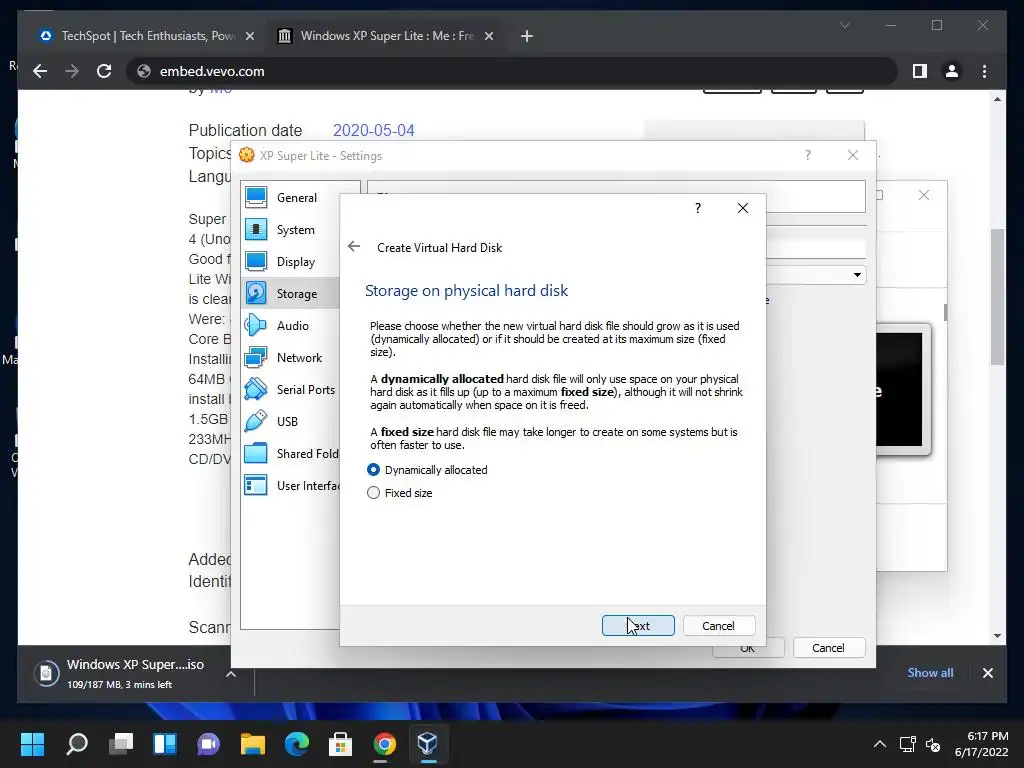Image resolution: width=1024 pixels, height=768 pixels.
Task: Go back in Create Virtual Hard Disk wizard
Action: pos(354,246)
